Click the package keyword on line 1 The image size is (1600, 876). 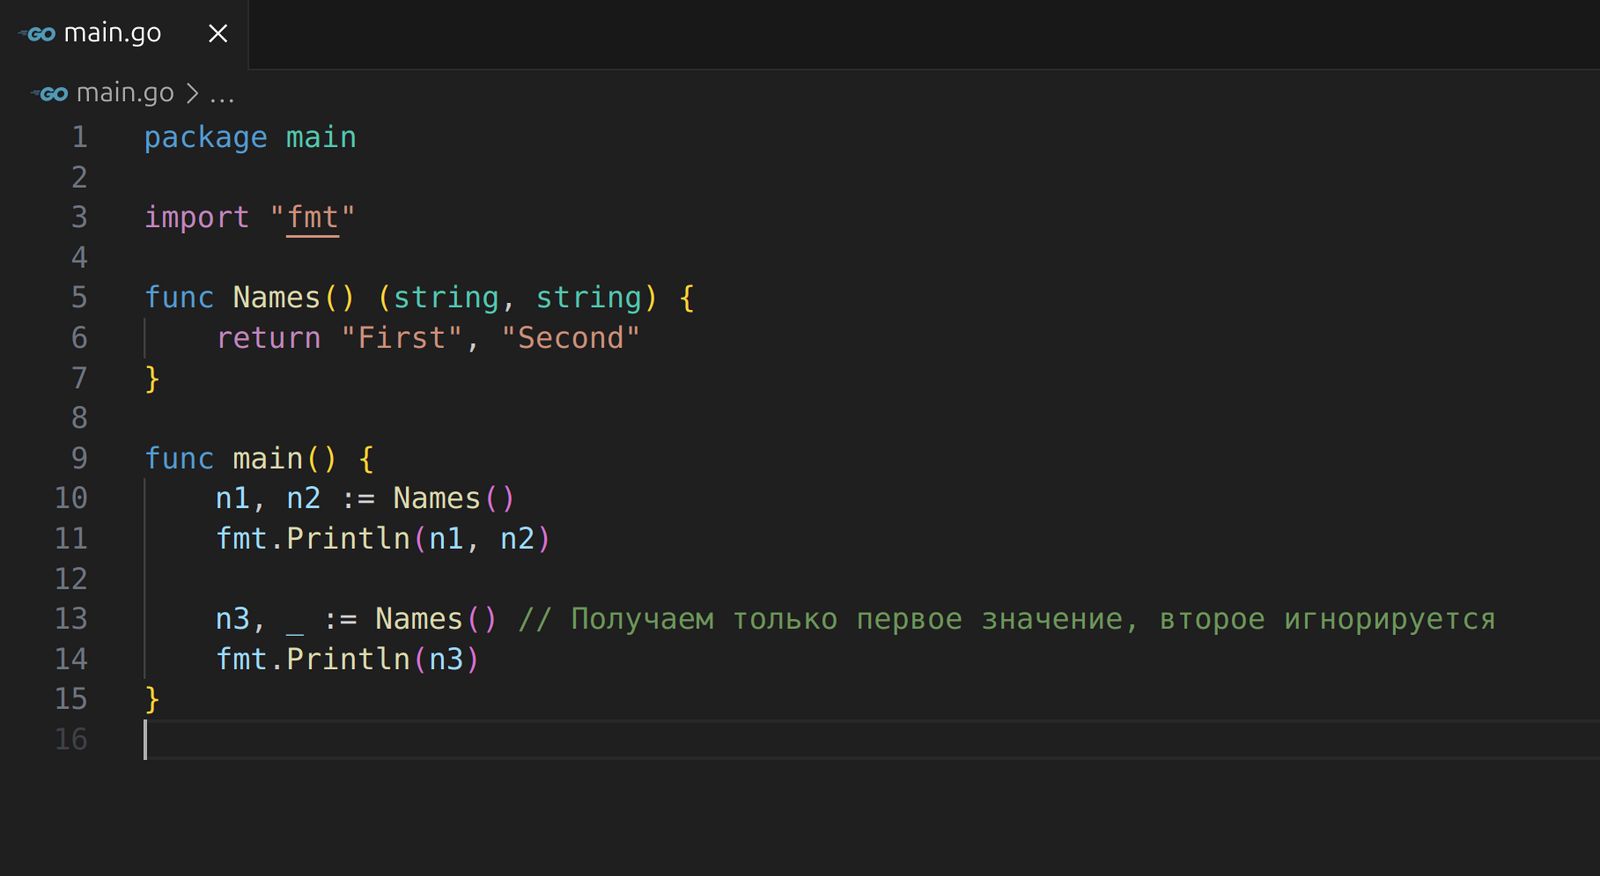point(205,138)
